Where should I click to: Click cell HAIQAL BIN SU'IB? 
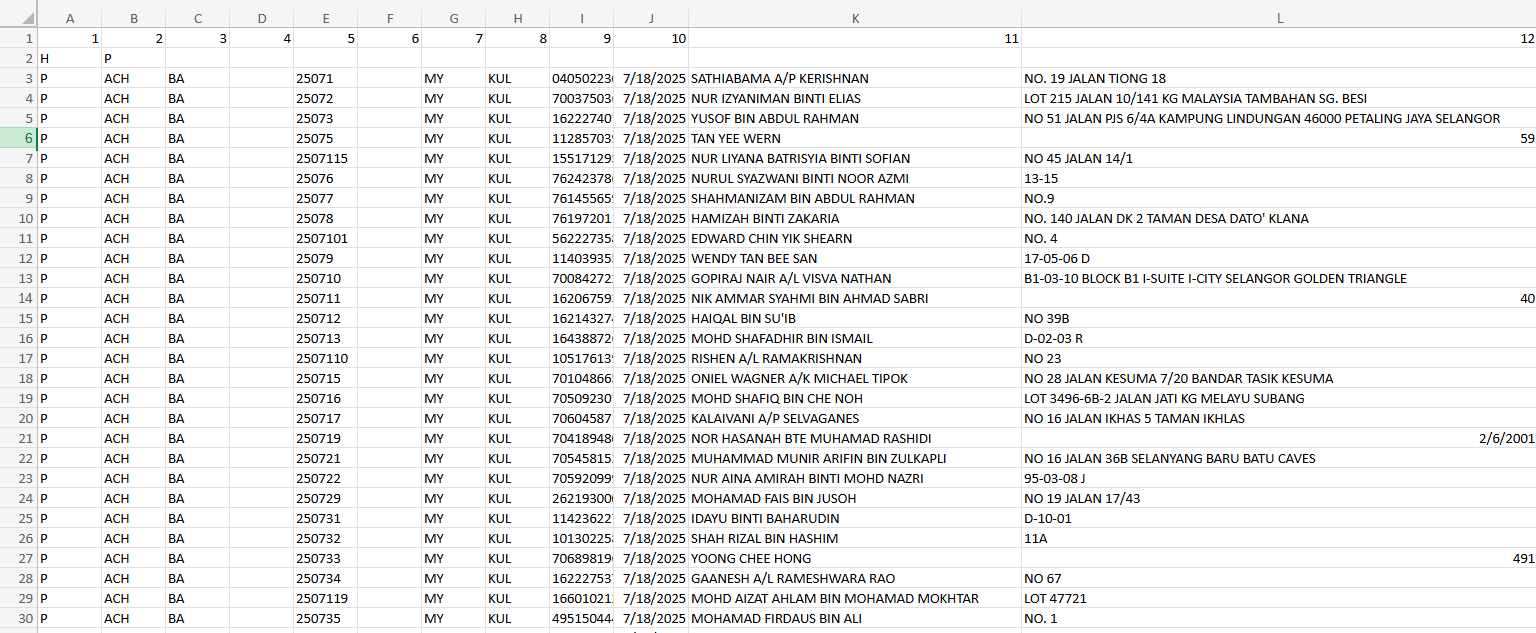(855, 318)
